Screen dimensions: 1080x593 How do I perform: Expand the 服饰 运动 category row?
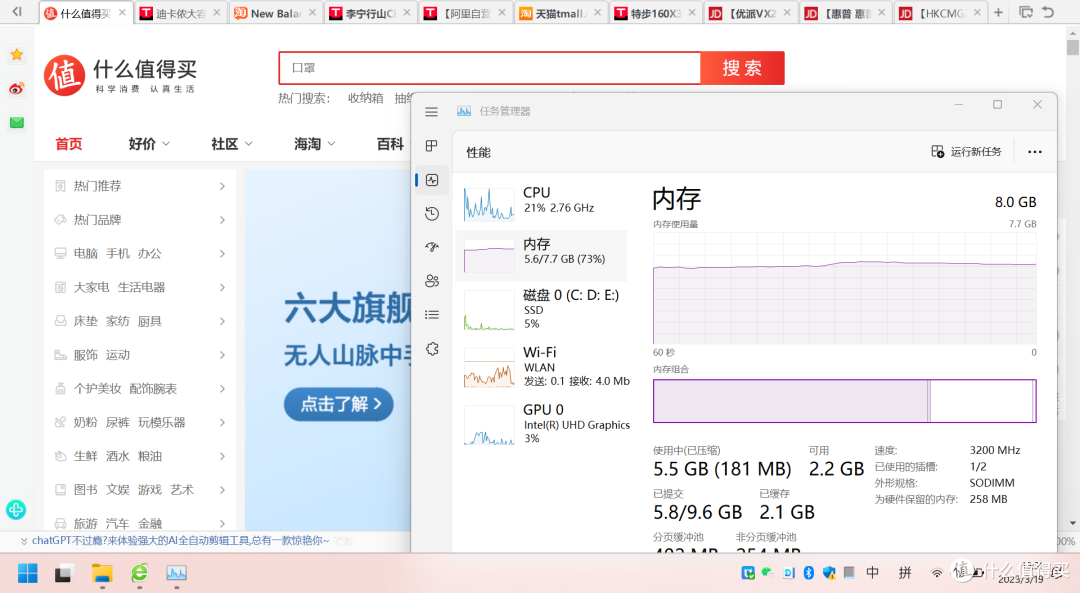[141, 355]
